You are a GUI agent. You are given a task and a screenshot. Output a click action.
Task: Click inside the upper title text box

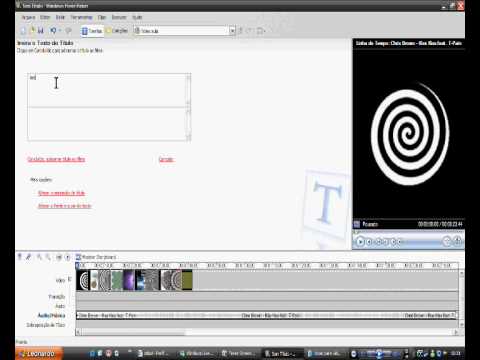click(x=107, y=90)
